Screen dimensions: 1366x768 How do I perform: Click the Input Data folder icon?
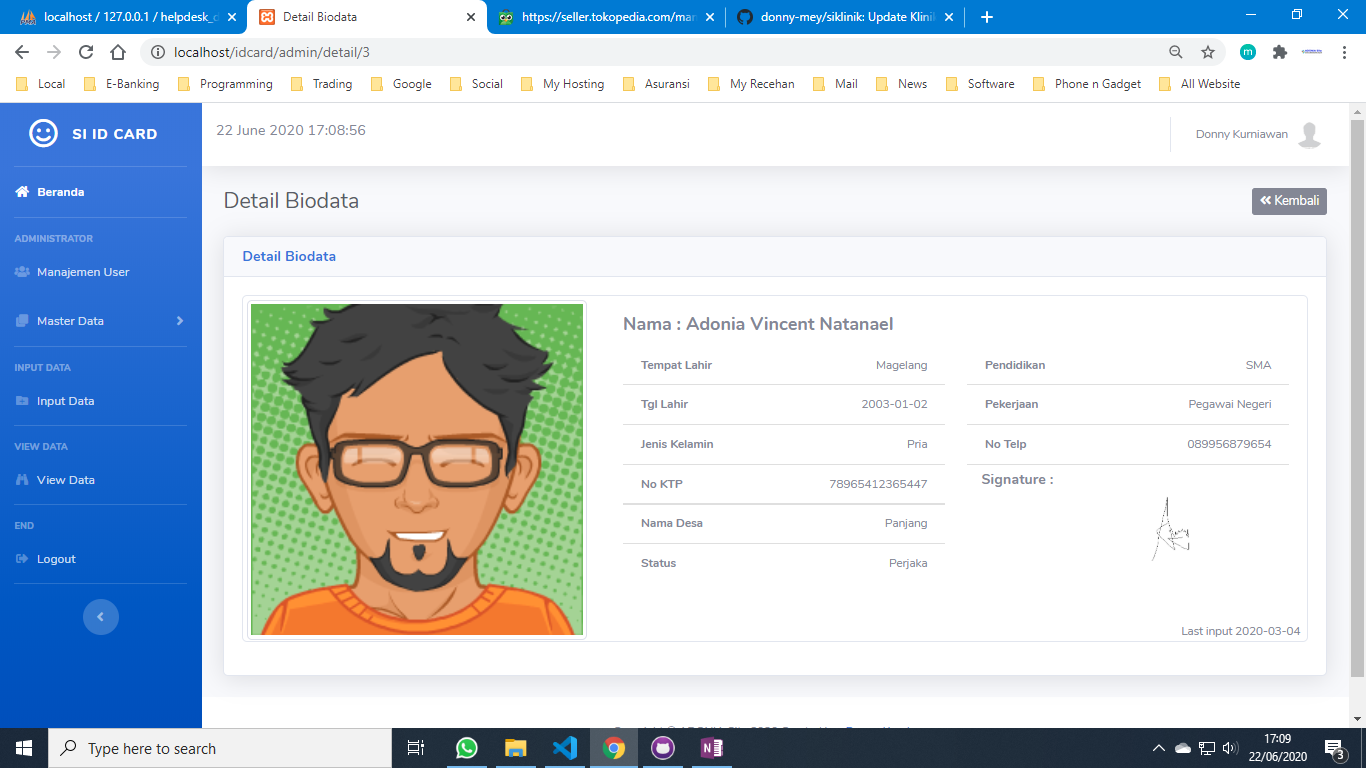click(22, 401)
